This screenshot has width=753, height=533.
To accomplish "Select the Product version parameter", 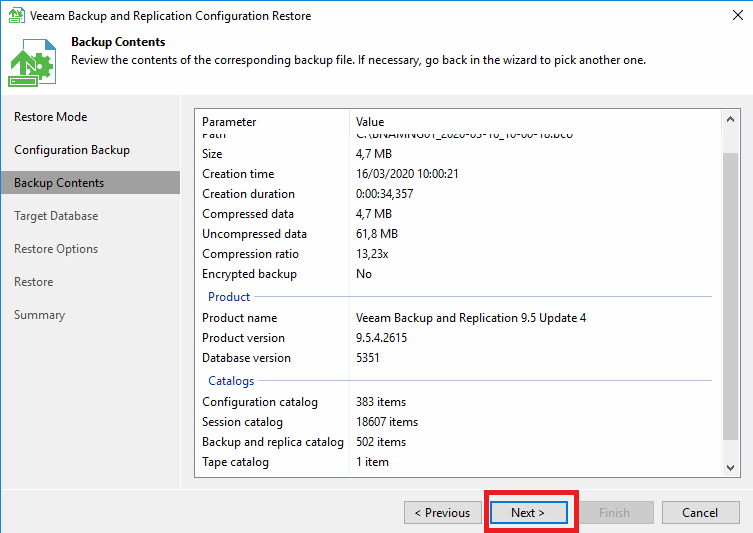I will 243,338.
